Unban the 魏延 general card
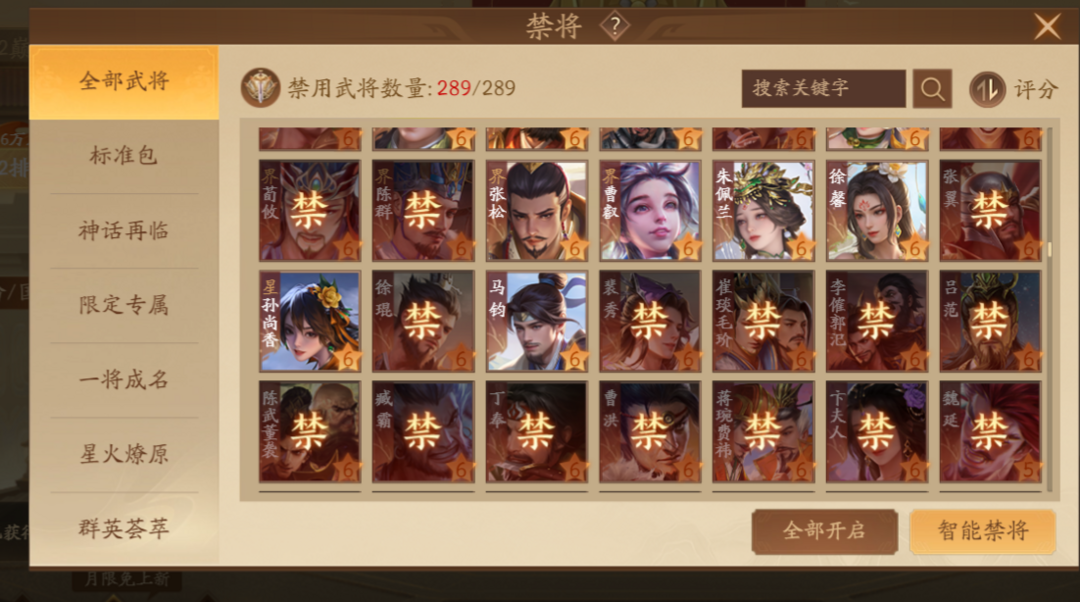Image resolution: width=1080 pixels, height=602 pixels. [990, 431]
